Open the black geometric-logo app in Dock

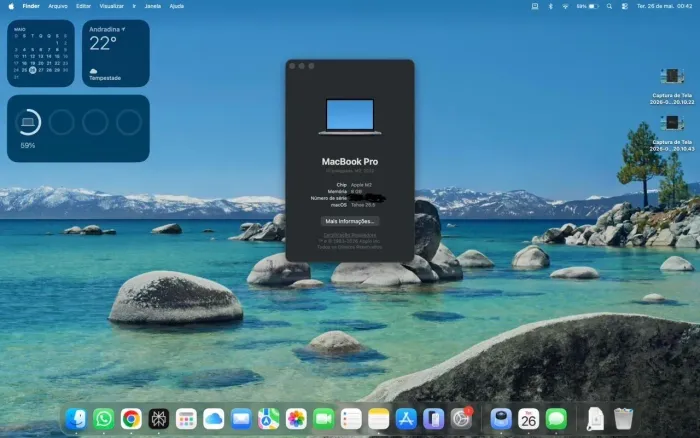click(x=158, y=419)
